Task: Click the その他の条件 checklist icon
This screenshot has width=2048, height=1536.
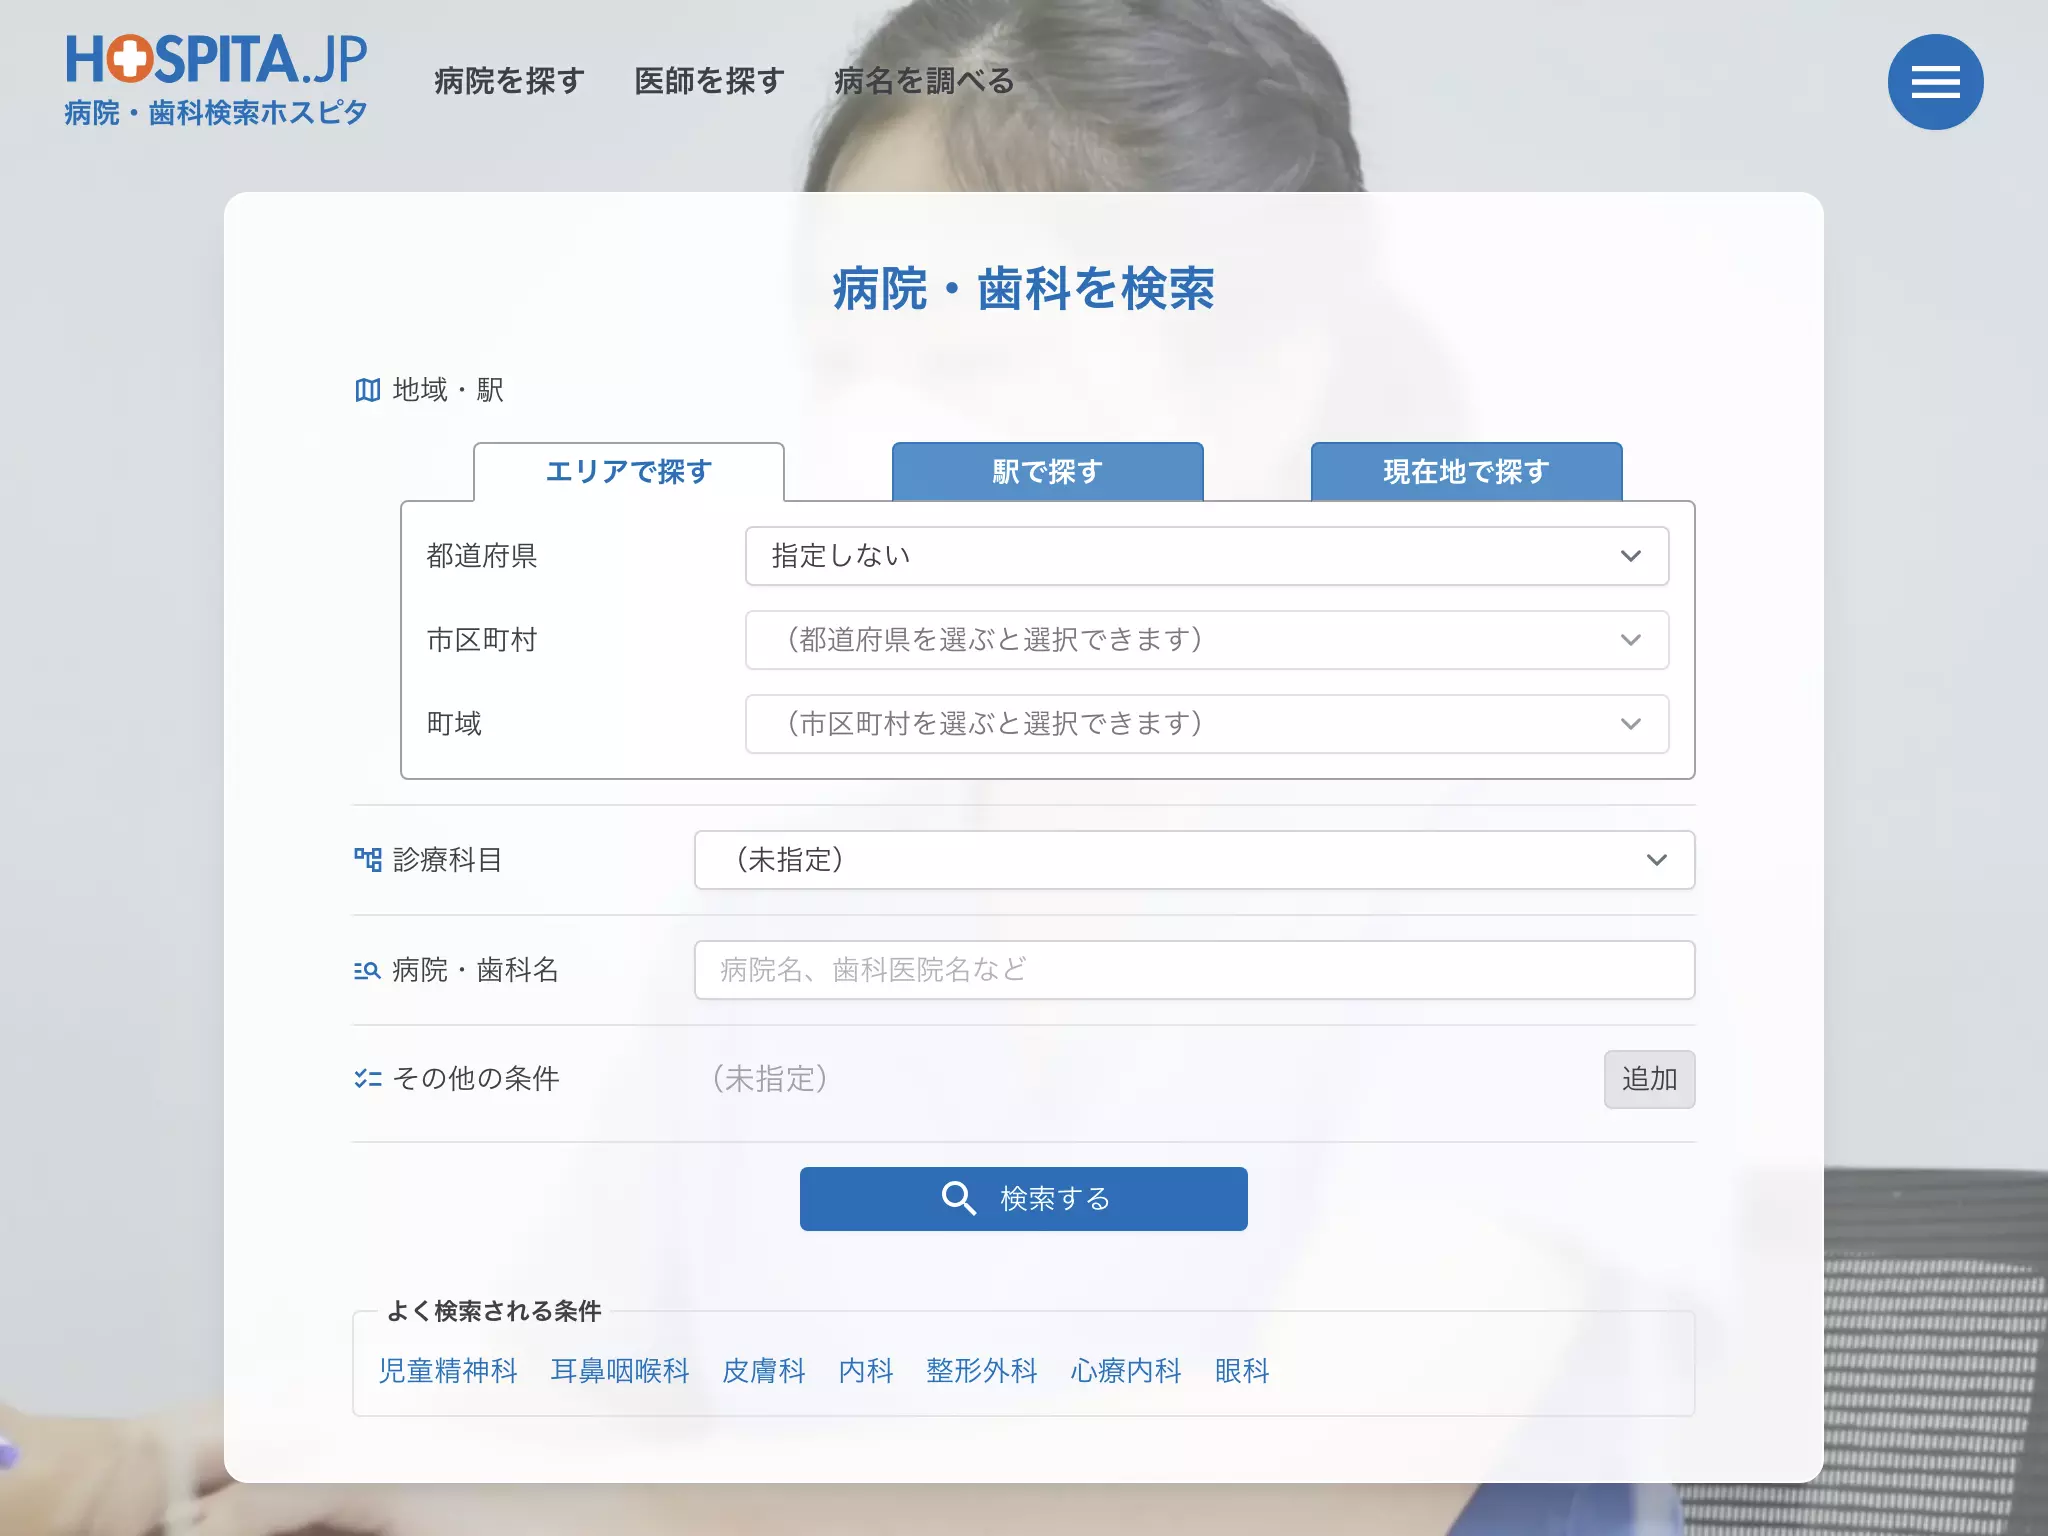Action: [368, 1078]
